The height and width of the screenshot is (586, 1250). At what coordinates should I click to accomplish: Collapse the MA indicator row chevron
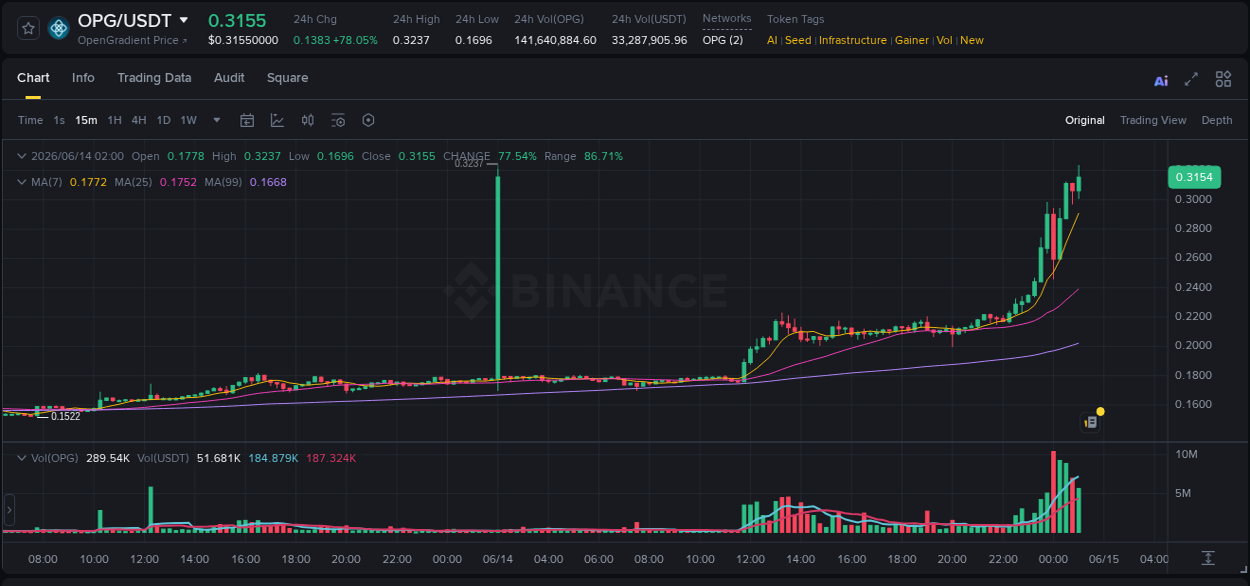click(x=21, y=182)
